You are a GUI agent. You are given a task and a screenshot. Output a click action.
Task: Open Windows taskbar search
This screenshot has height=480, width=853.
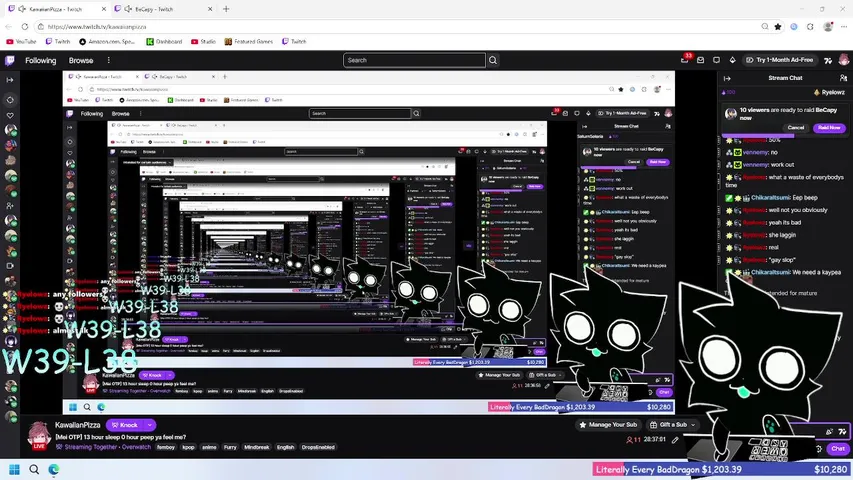(x=34, y=470)
